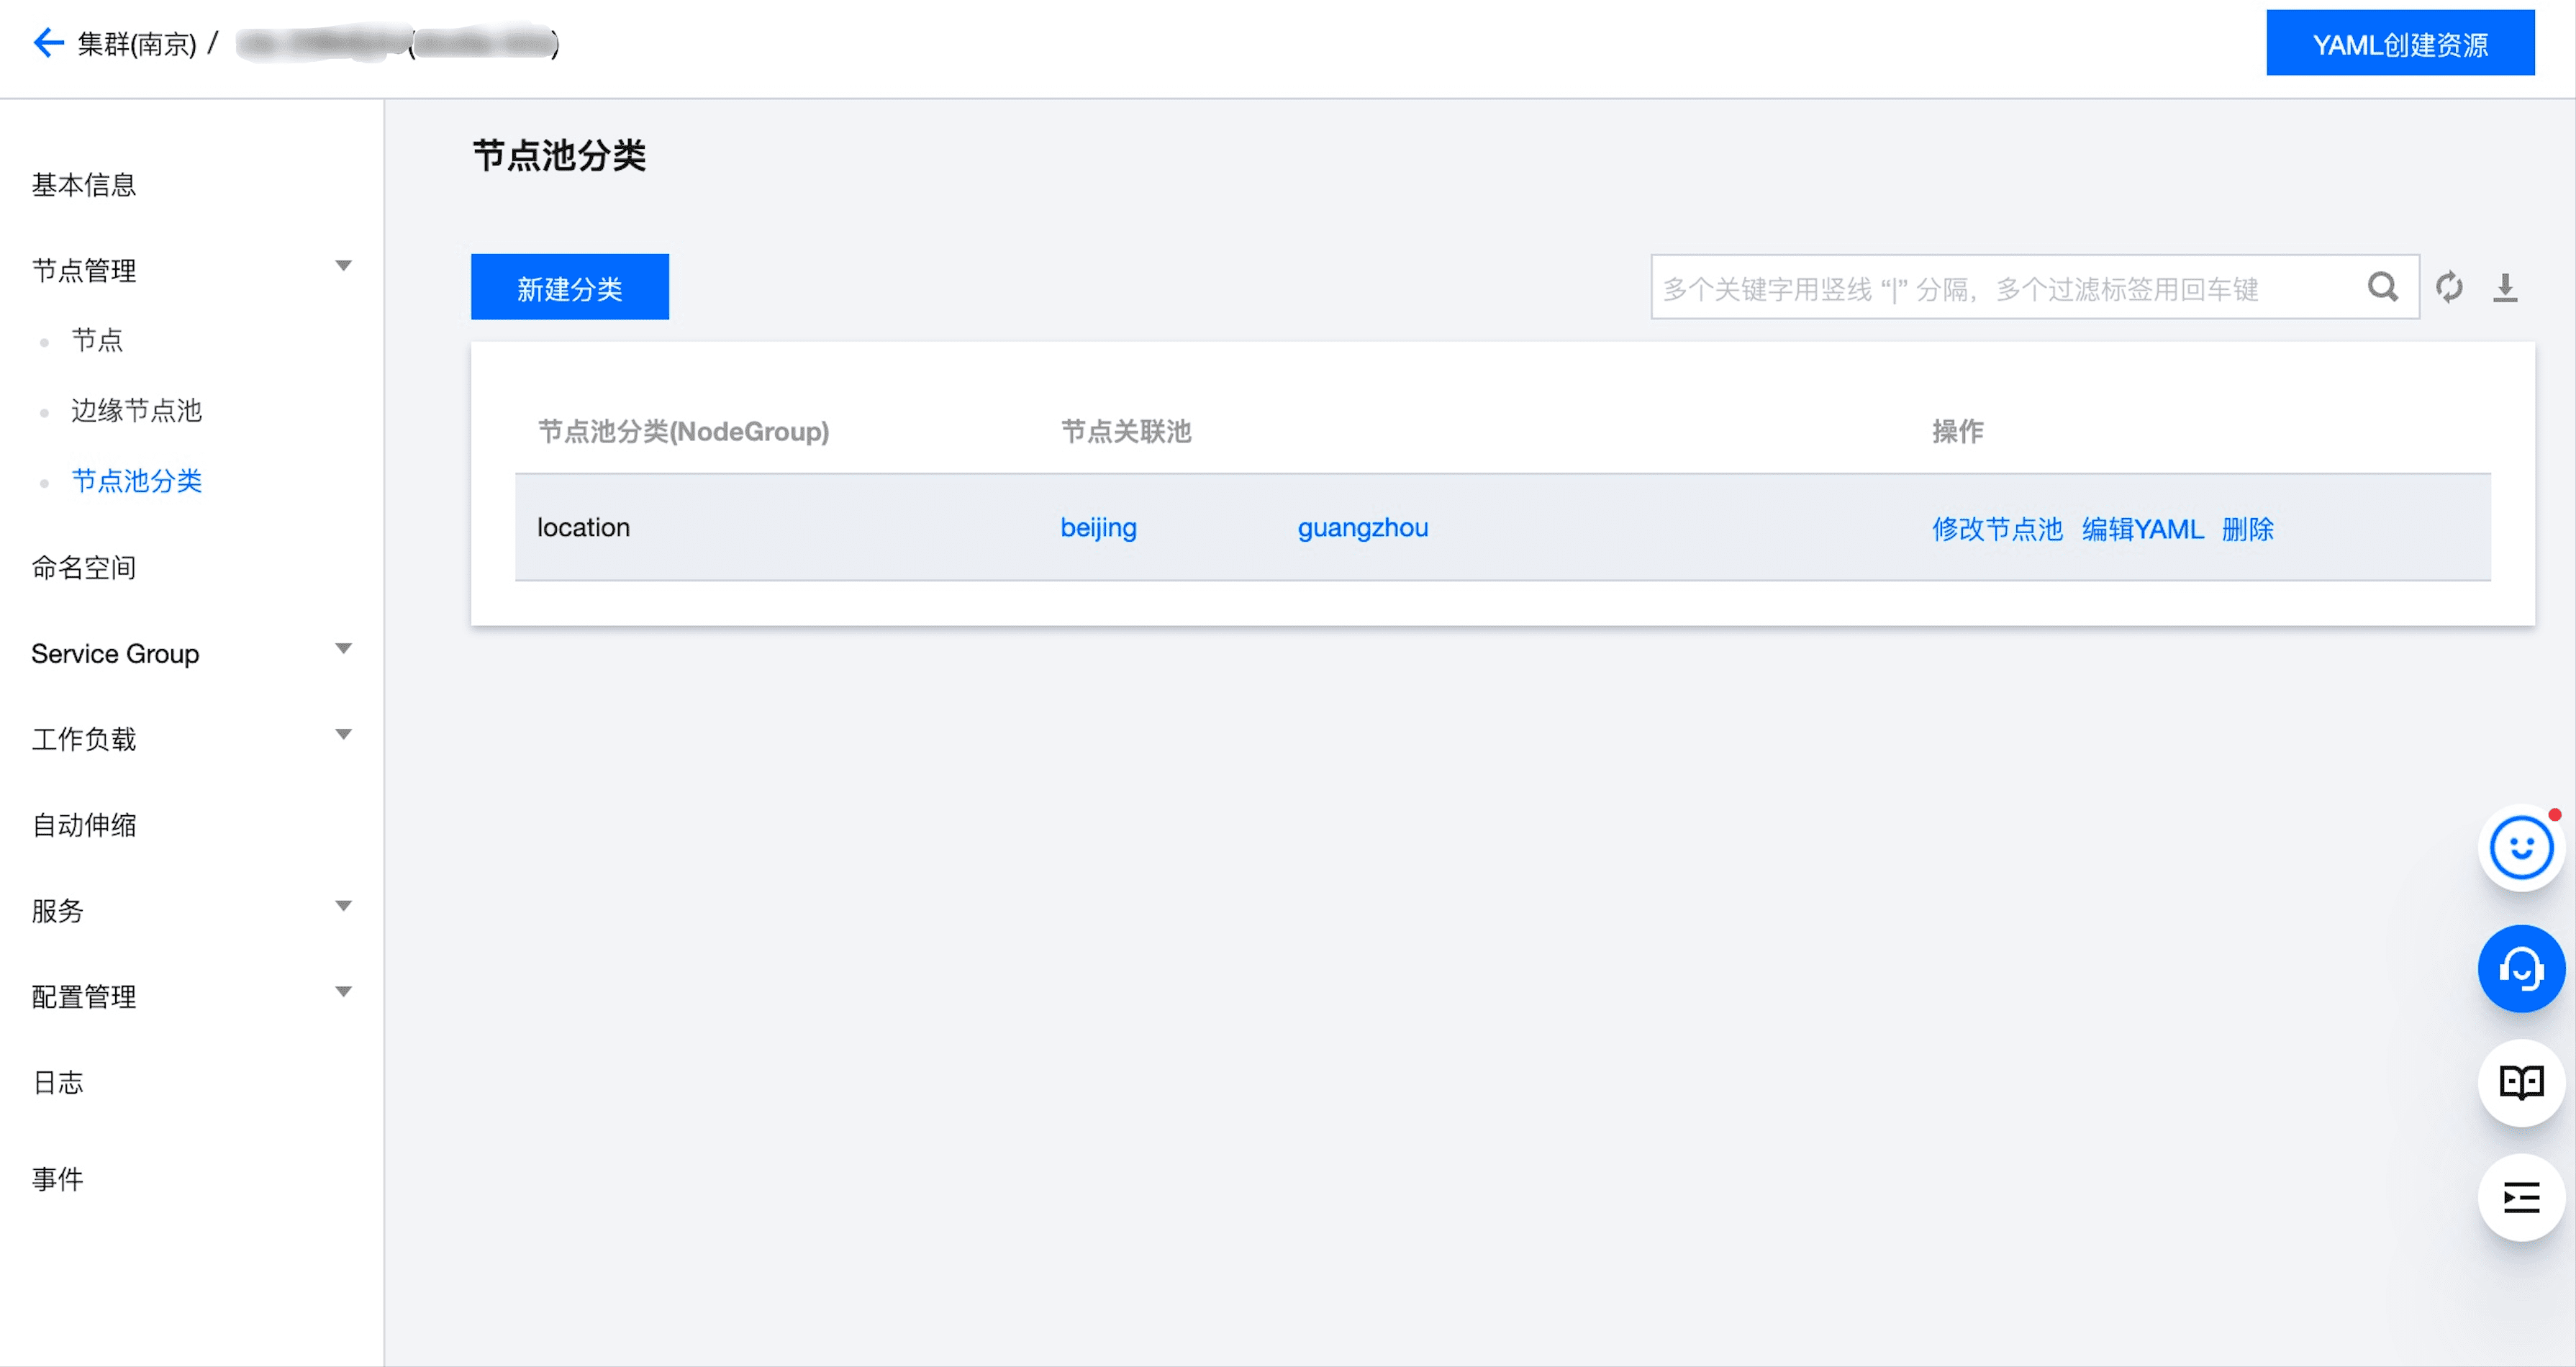Open the smiley face assistant button
2576x1367 pixels.
(x=2520, y=848)
